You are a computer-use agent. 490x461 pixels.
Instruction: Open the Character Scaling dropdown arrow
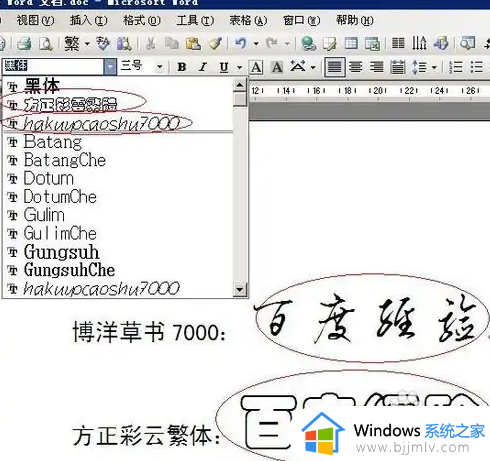[313, 67]
